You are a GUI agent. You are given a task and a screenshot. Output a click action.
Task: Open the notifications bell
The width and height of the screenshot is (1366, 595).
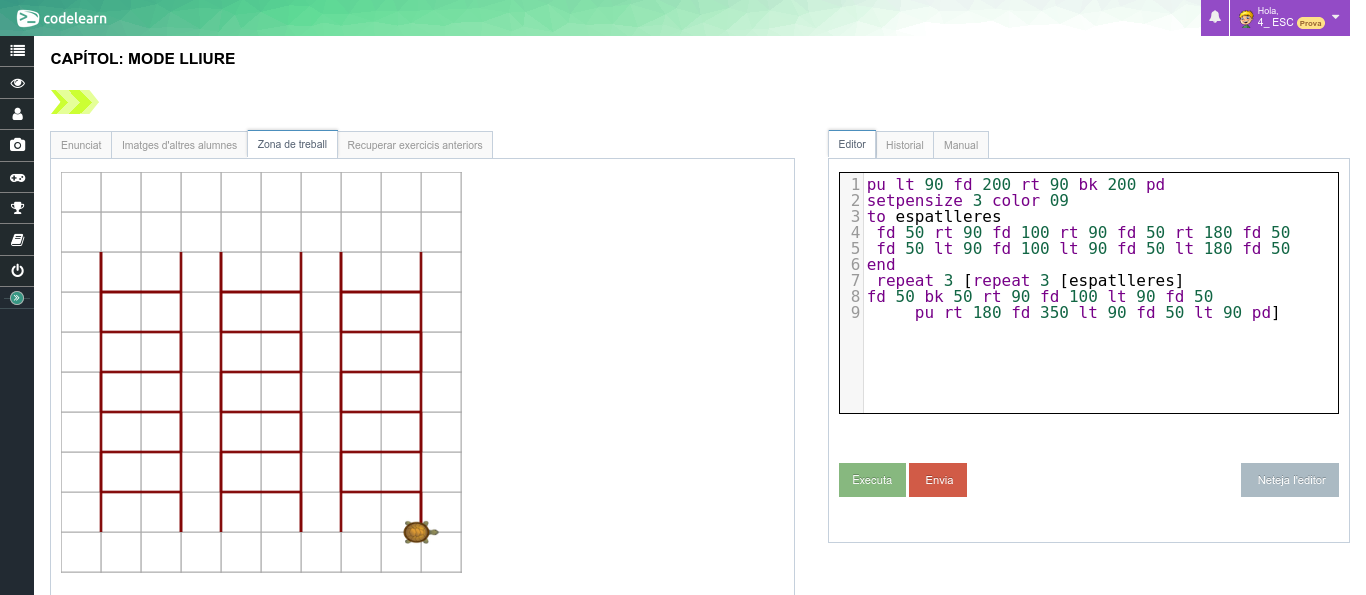pos(1215,17)
